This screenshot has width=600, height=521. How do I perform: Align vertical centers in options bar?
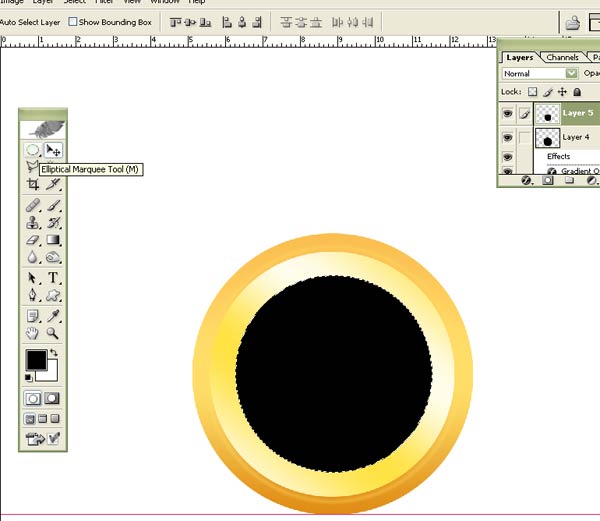coord(190,23)
